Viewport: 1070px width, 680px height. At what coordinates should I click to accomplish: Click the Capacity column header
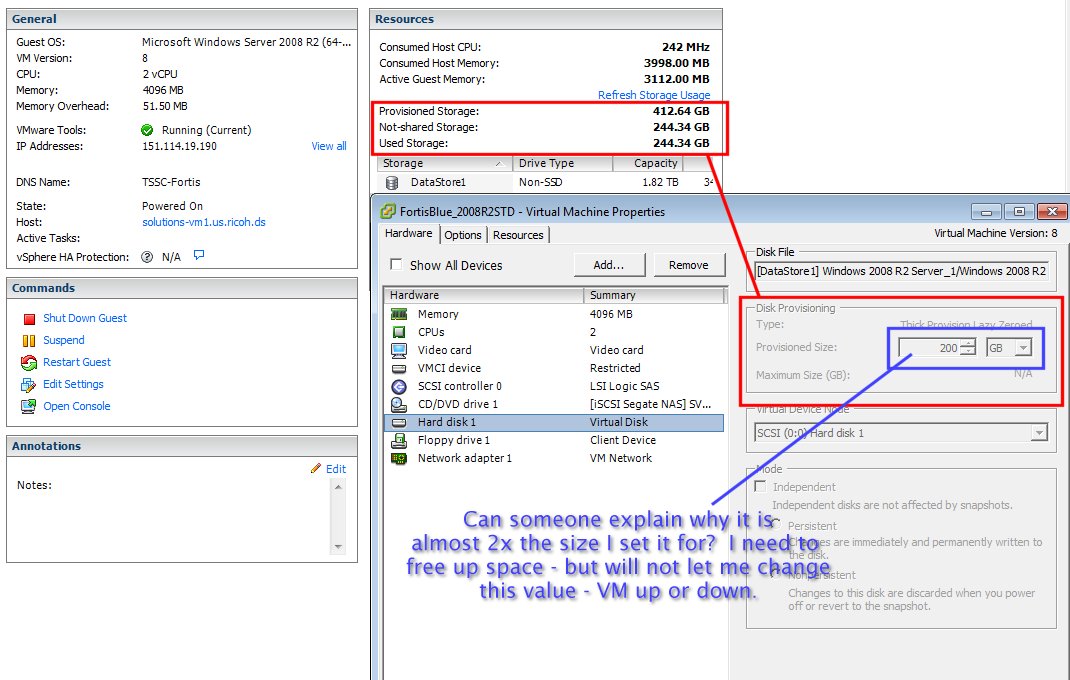(648, 164)
